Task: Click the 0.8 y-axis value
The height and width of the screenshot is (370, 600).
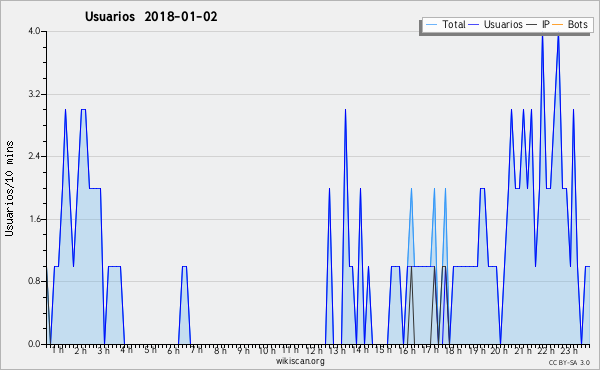Action: click(x=34, y=282)
